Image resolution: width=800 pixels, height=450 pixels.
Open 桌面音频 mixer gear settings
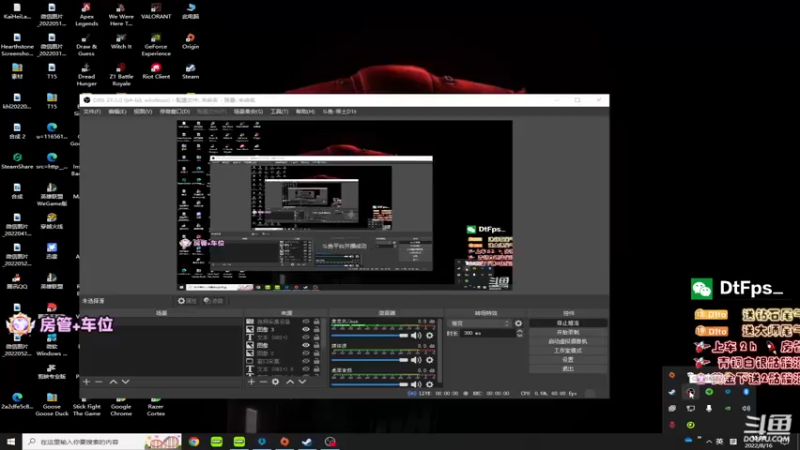[430, 384]
